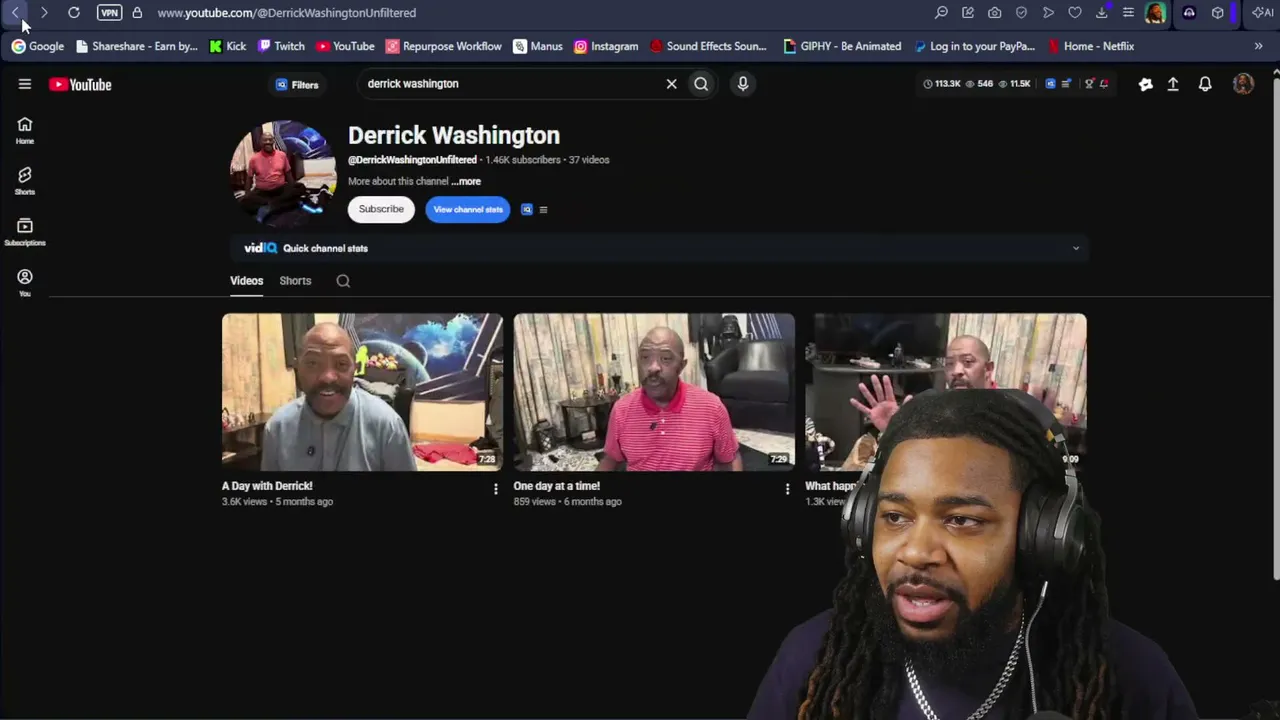Open the Sound Effects bookmark
This screenshot has height=720, width=1280.
tap(708, 46)
